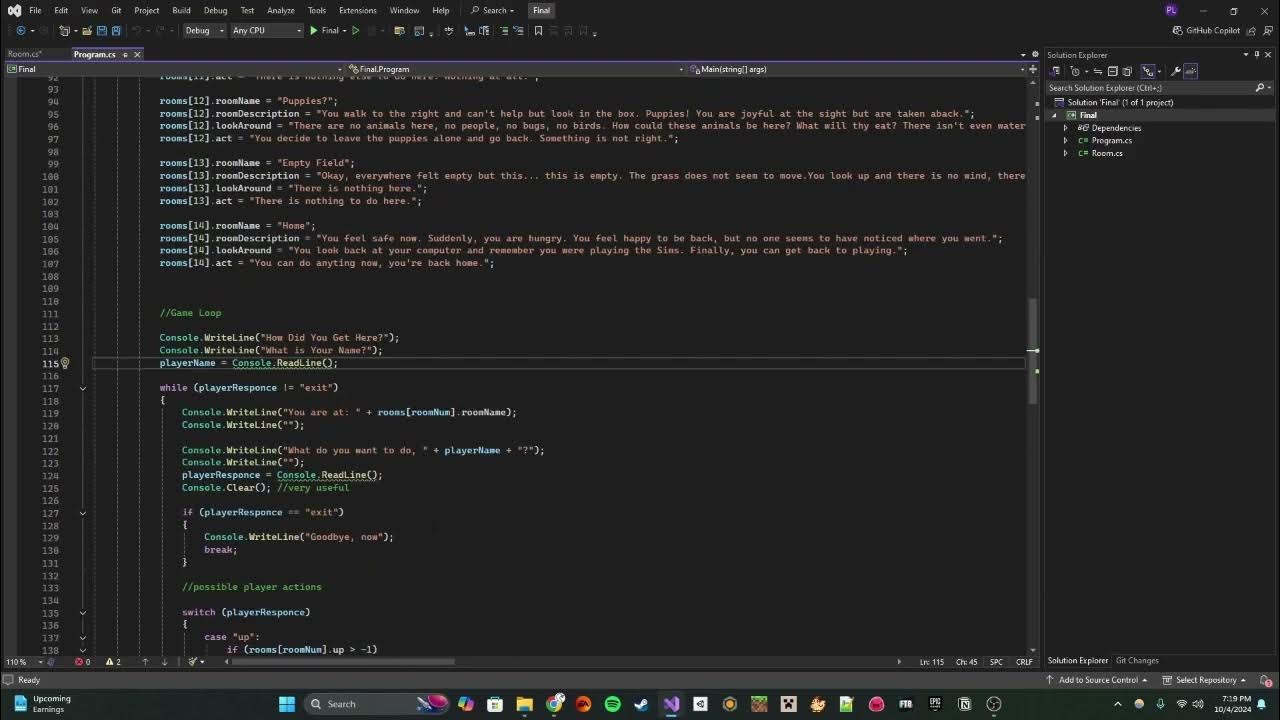Collapse the while loop at line 117
Image resolution: width=1280 pixels, height=720 pixels.
point(83,388)
